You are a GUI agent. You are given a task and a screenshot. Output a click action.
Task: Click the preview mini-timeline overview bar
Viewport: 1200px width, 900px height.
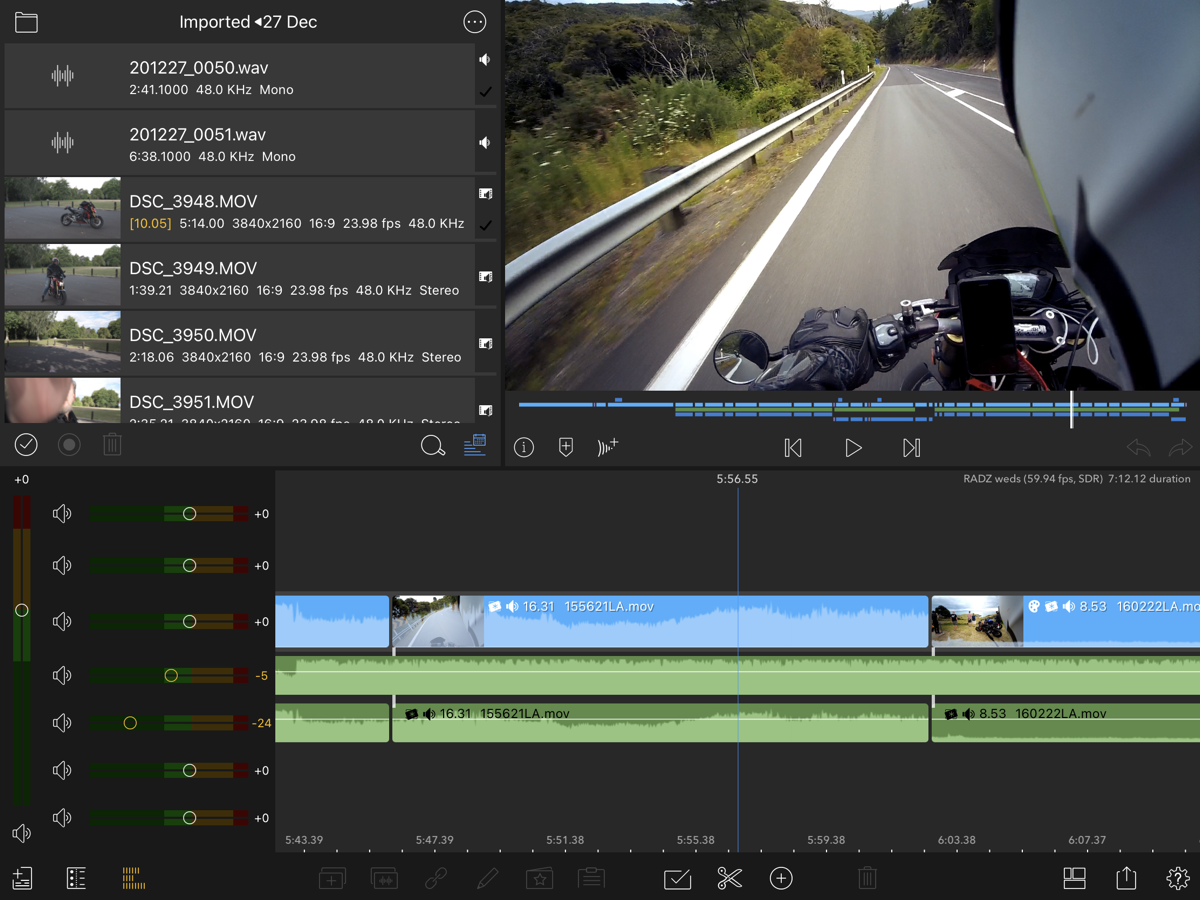click(x=851, y=408)
